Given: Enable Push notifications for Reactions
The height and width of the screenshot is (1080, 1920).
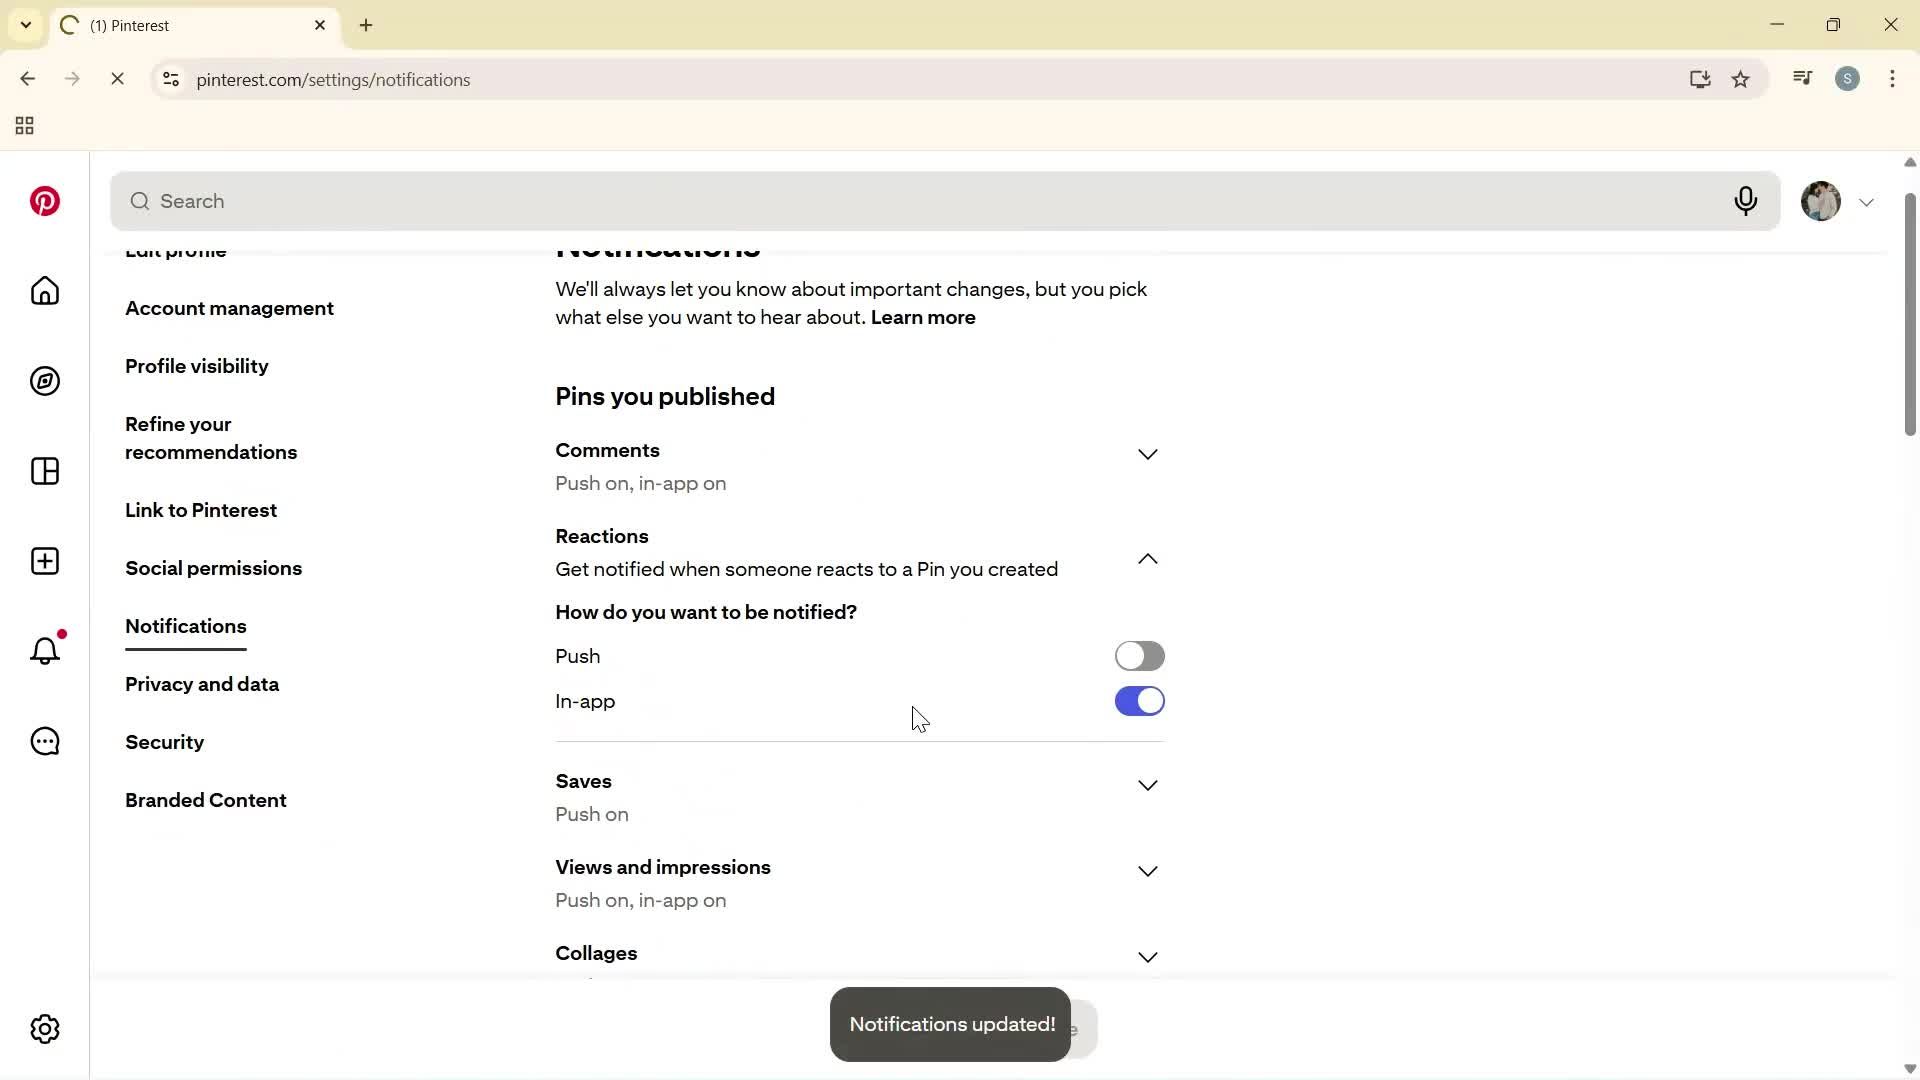Looking at the screenshot, I should pyautogui.click(x=1140, y=656).
